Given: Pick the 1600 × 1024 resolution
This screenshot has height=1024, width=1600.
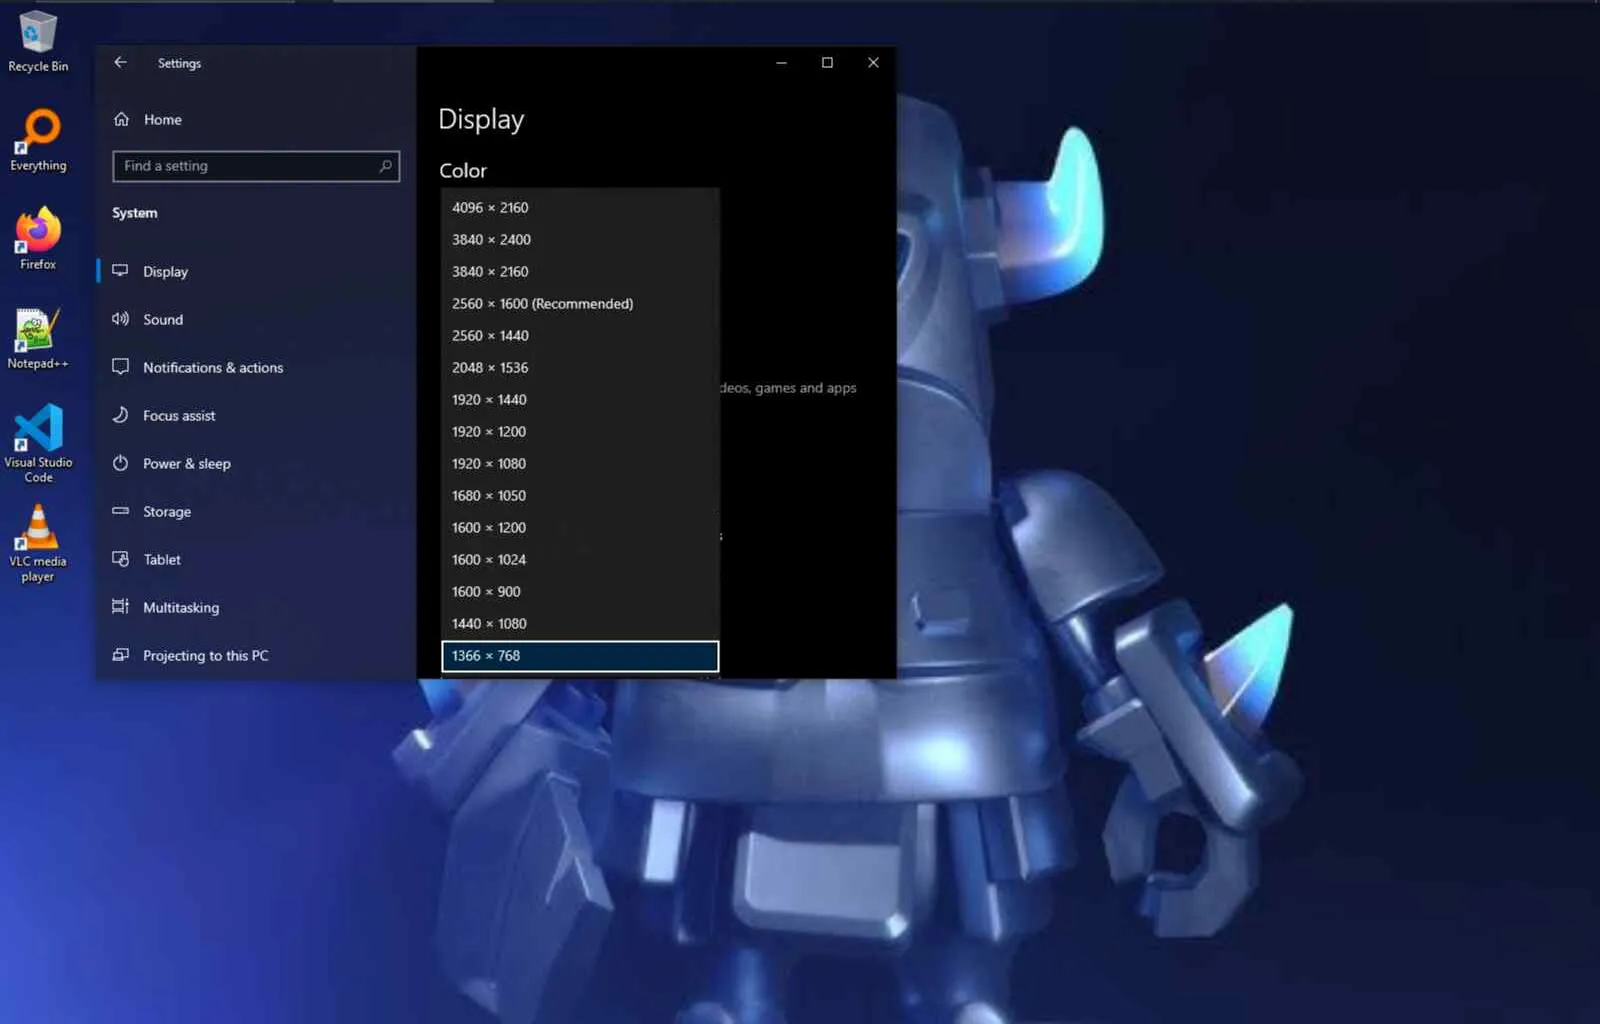Looking at the screenshot, I should (580, 559).
